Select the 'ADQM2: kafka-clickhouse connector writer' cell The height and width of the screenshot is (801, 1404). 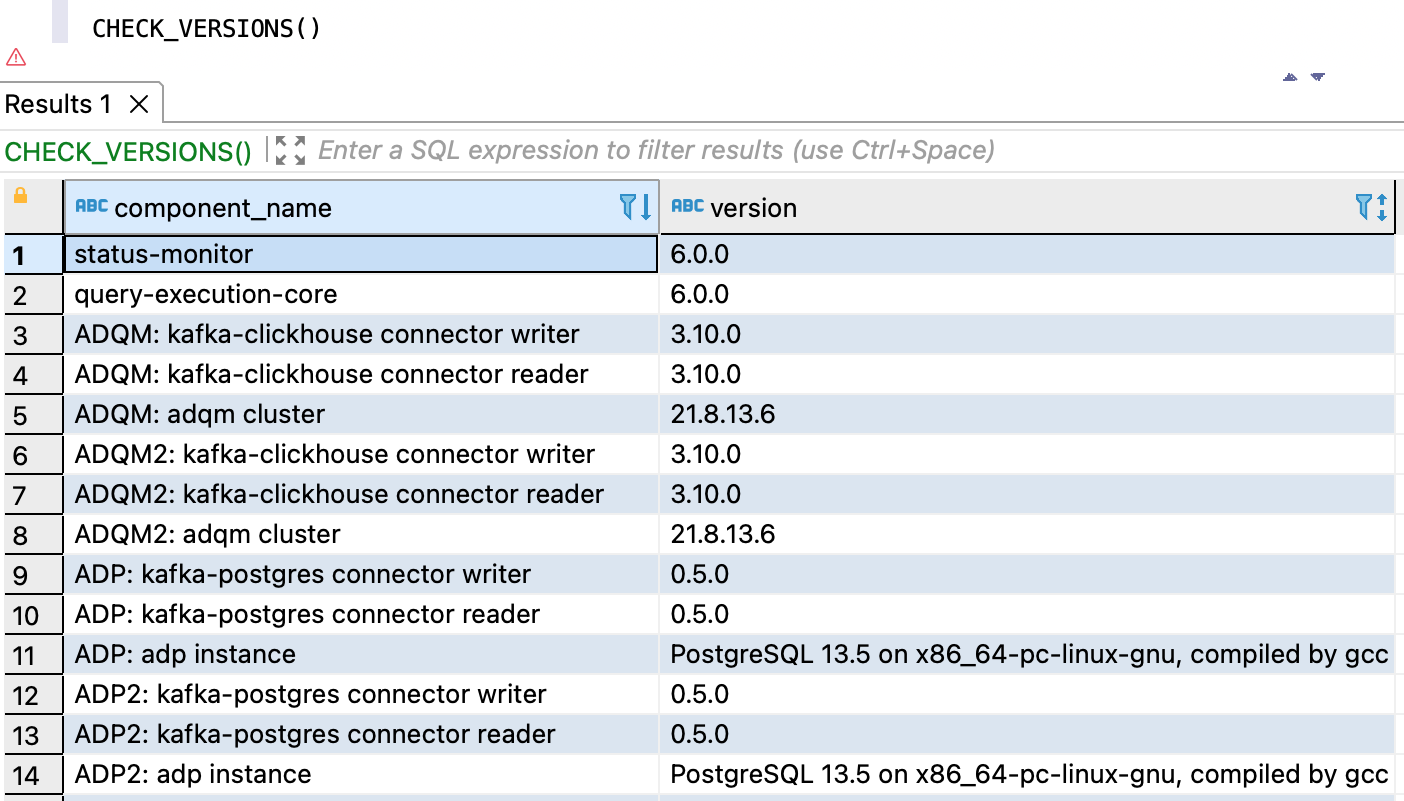coord(361,454)
